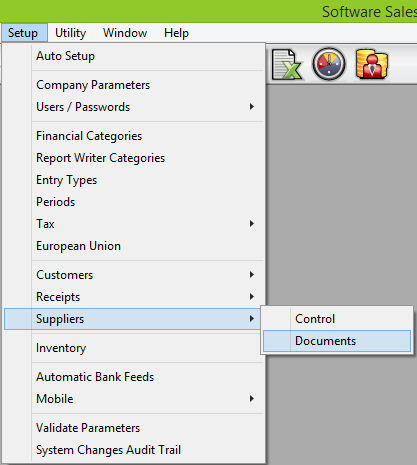Expand the Tax submenu arrow
This screenshot has height=465, width=417.
pos(252,224)
